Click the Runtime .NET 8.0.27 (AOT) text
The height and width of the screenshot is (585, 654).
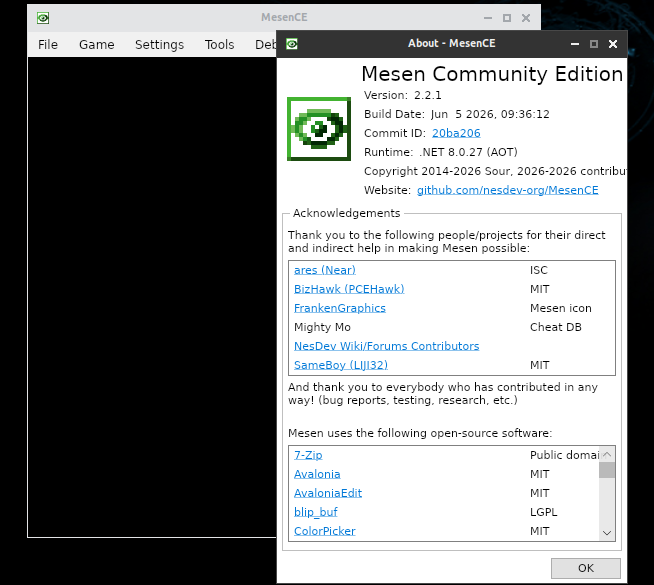(440, 152)
